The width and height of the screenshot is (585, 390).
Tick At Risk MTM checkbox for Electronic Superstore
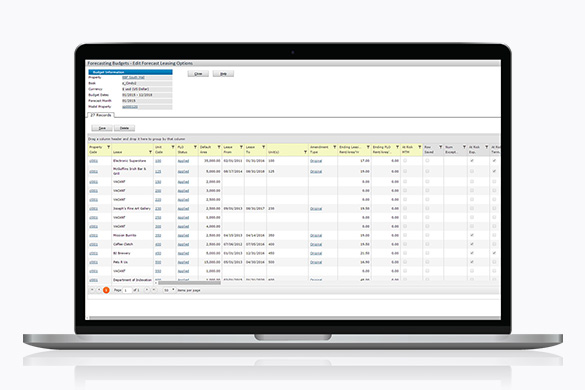click(405, 160)
